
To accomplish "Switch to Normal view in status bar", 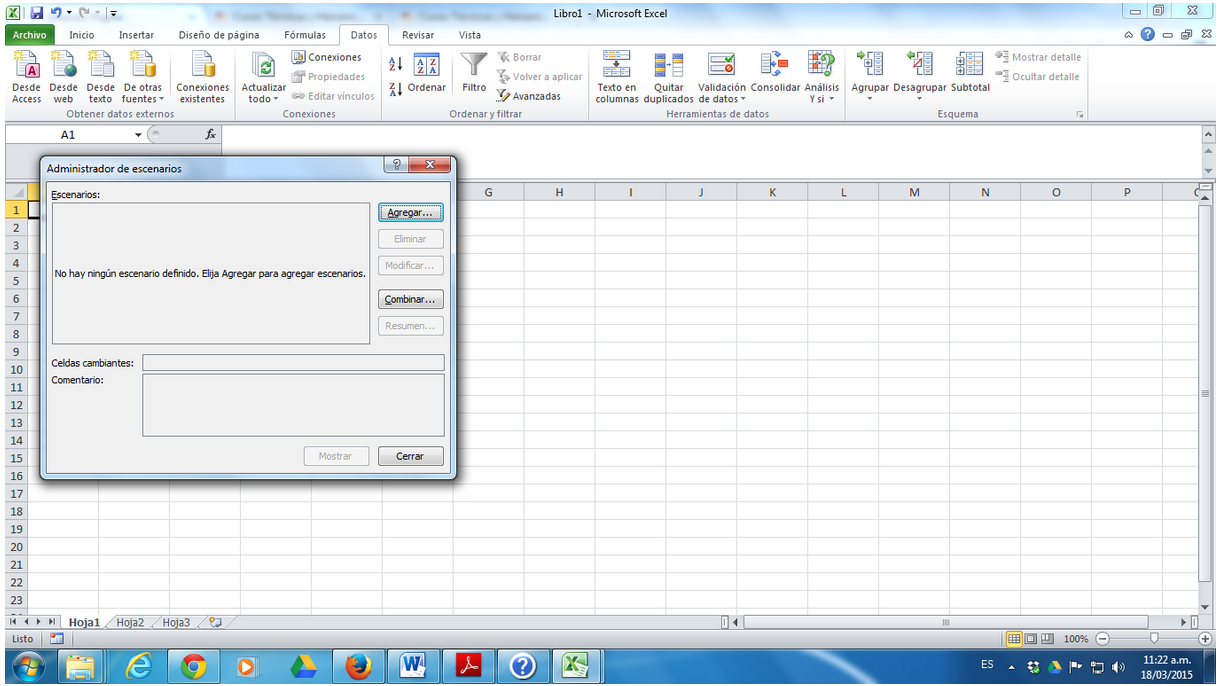I will pyautogui.click(x=1015, y=638).
